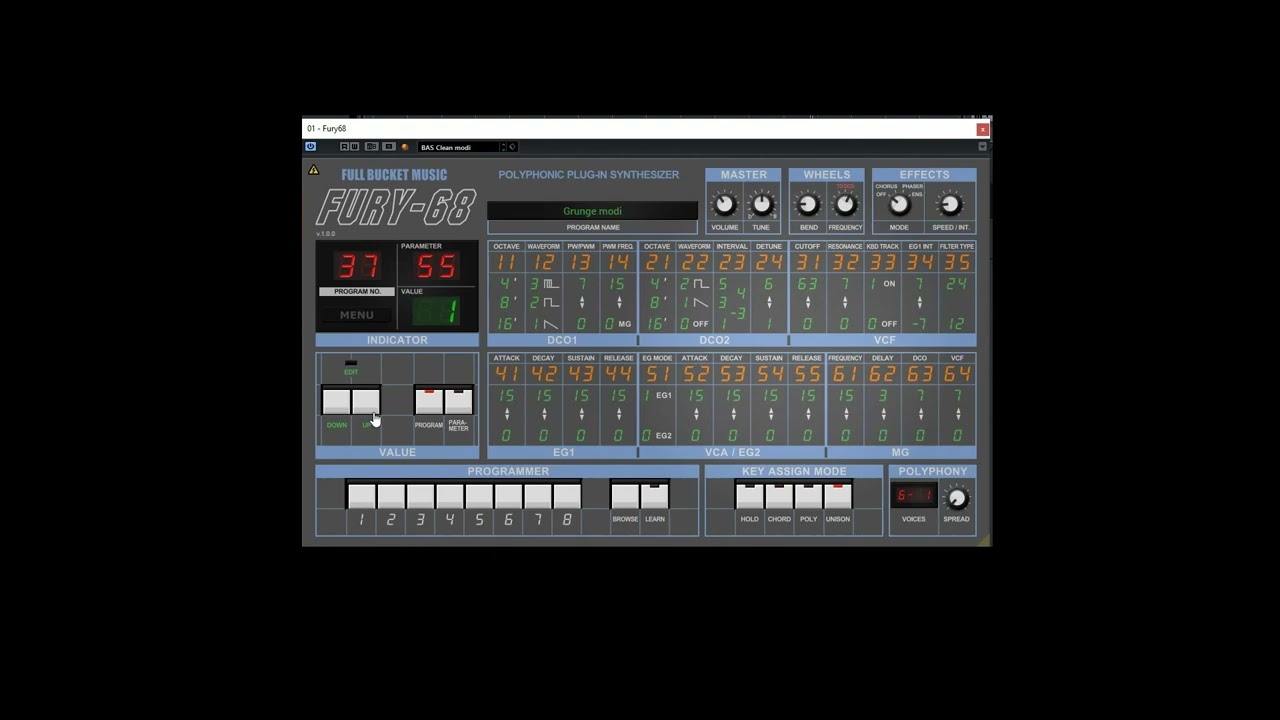1280x720 pixels.
Task: Select DCO2 octave parameter 21
Action: point(657,263)
